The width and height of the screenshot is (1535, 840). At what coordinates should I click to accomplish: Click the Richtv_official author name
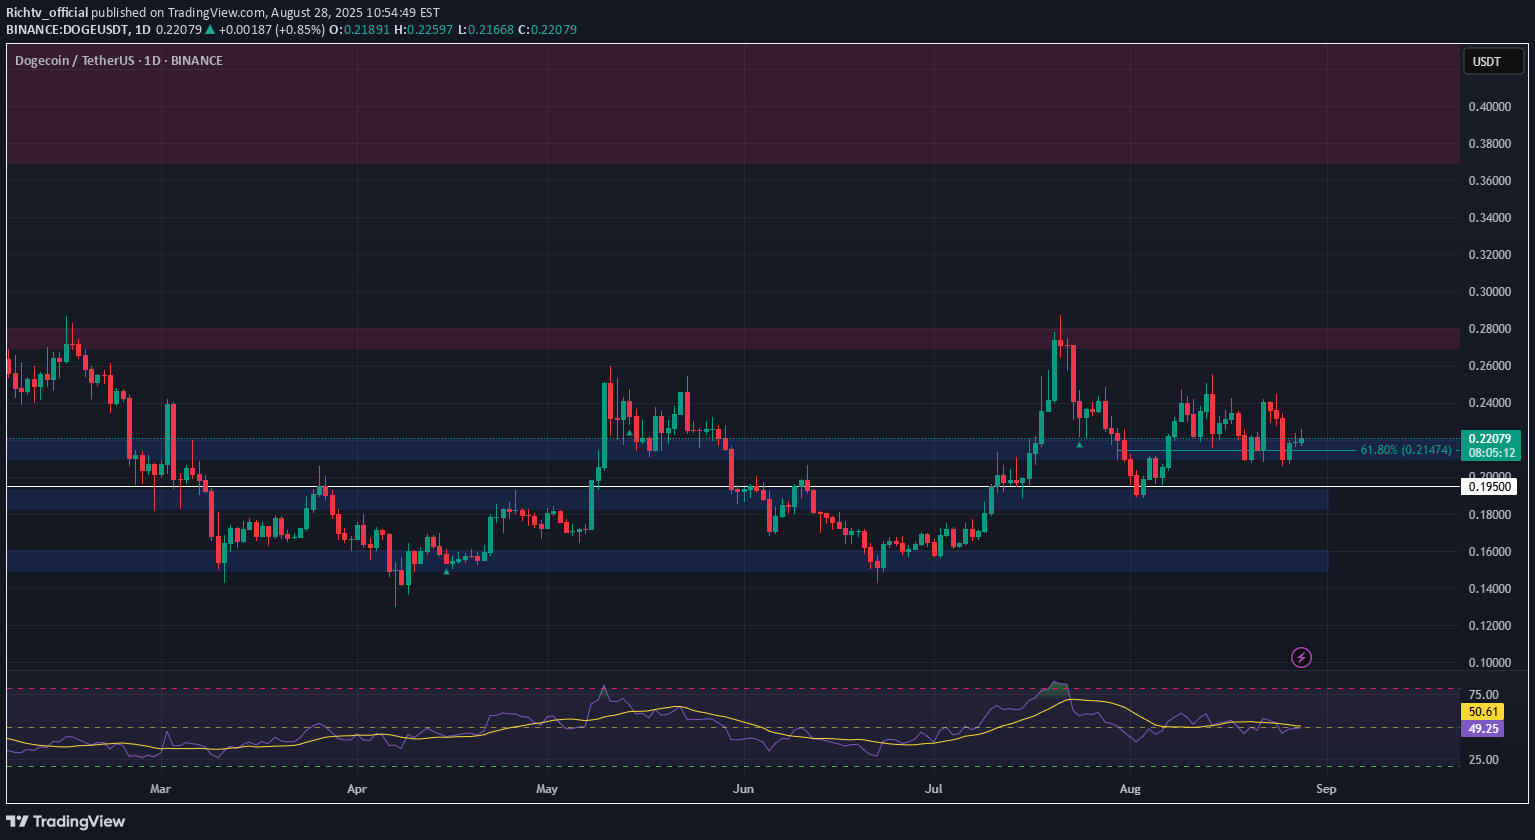coord(47,13)
